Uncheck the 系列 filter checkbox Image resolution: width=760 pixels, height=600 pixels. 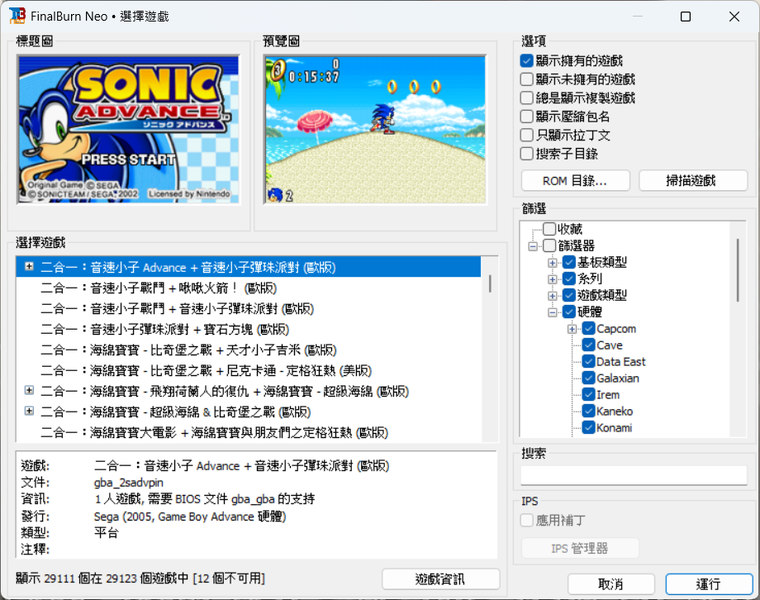click(569, 279)
